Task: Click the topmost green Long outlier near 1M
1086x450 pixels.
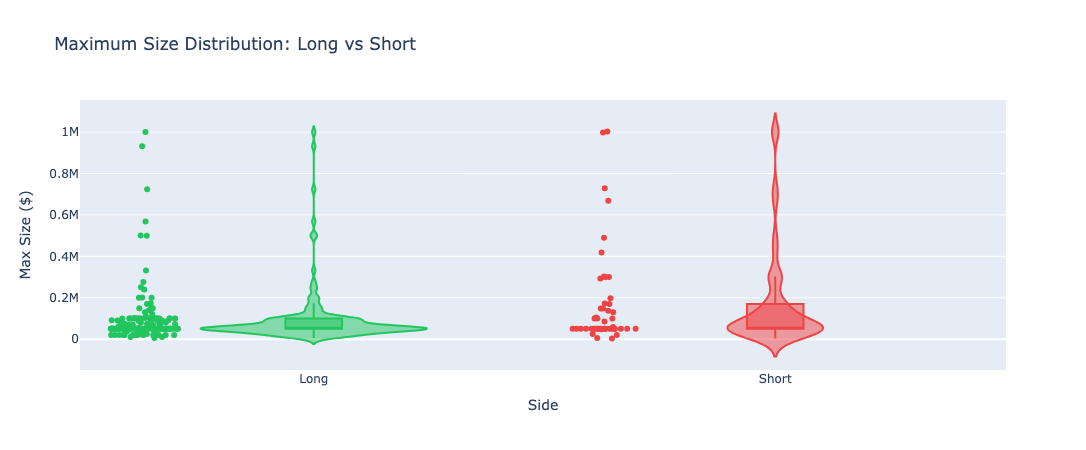Action: [x=145, y=132]
